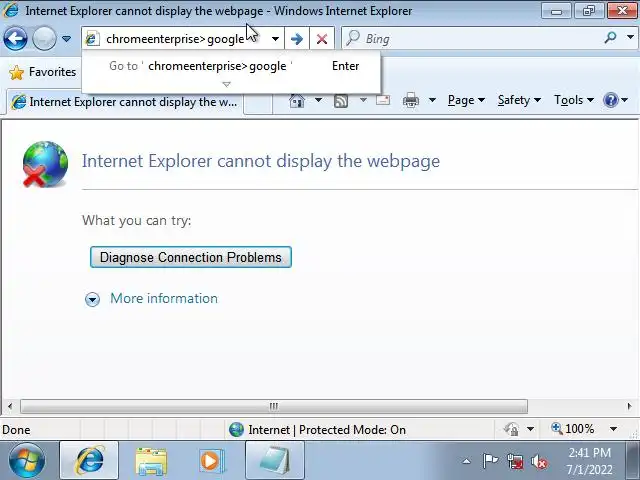The image size is (640, 480).
Task: Open the Home button dropdown arrow
Action: click(318, 100)
